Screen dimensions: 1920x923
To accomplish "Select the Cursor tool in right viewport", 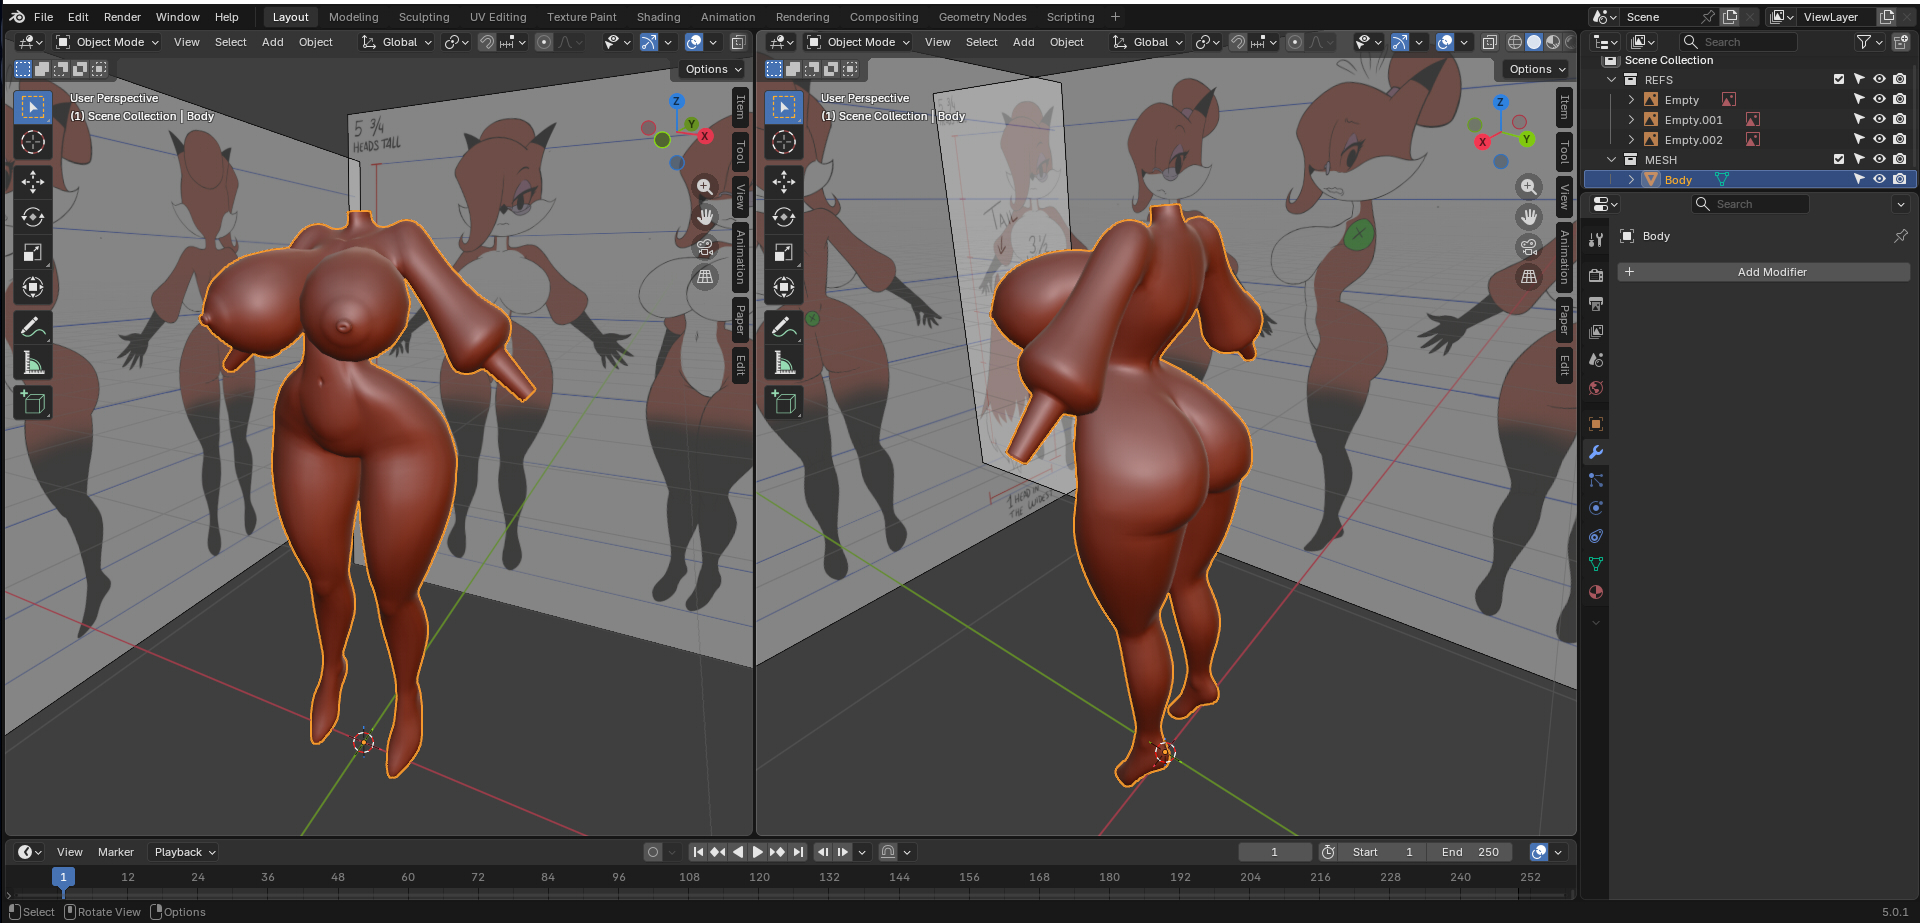I will (784, 142).
